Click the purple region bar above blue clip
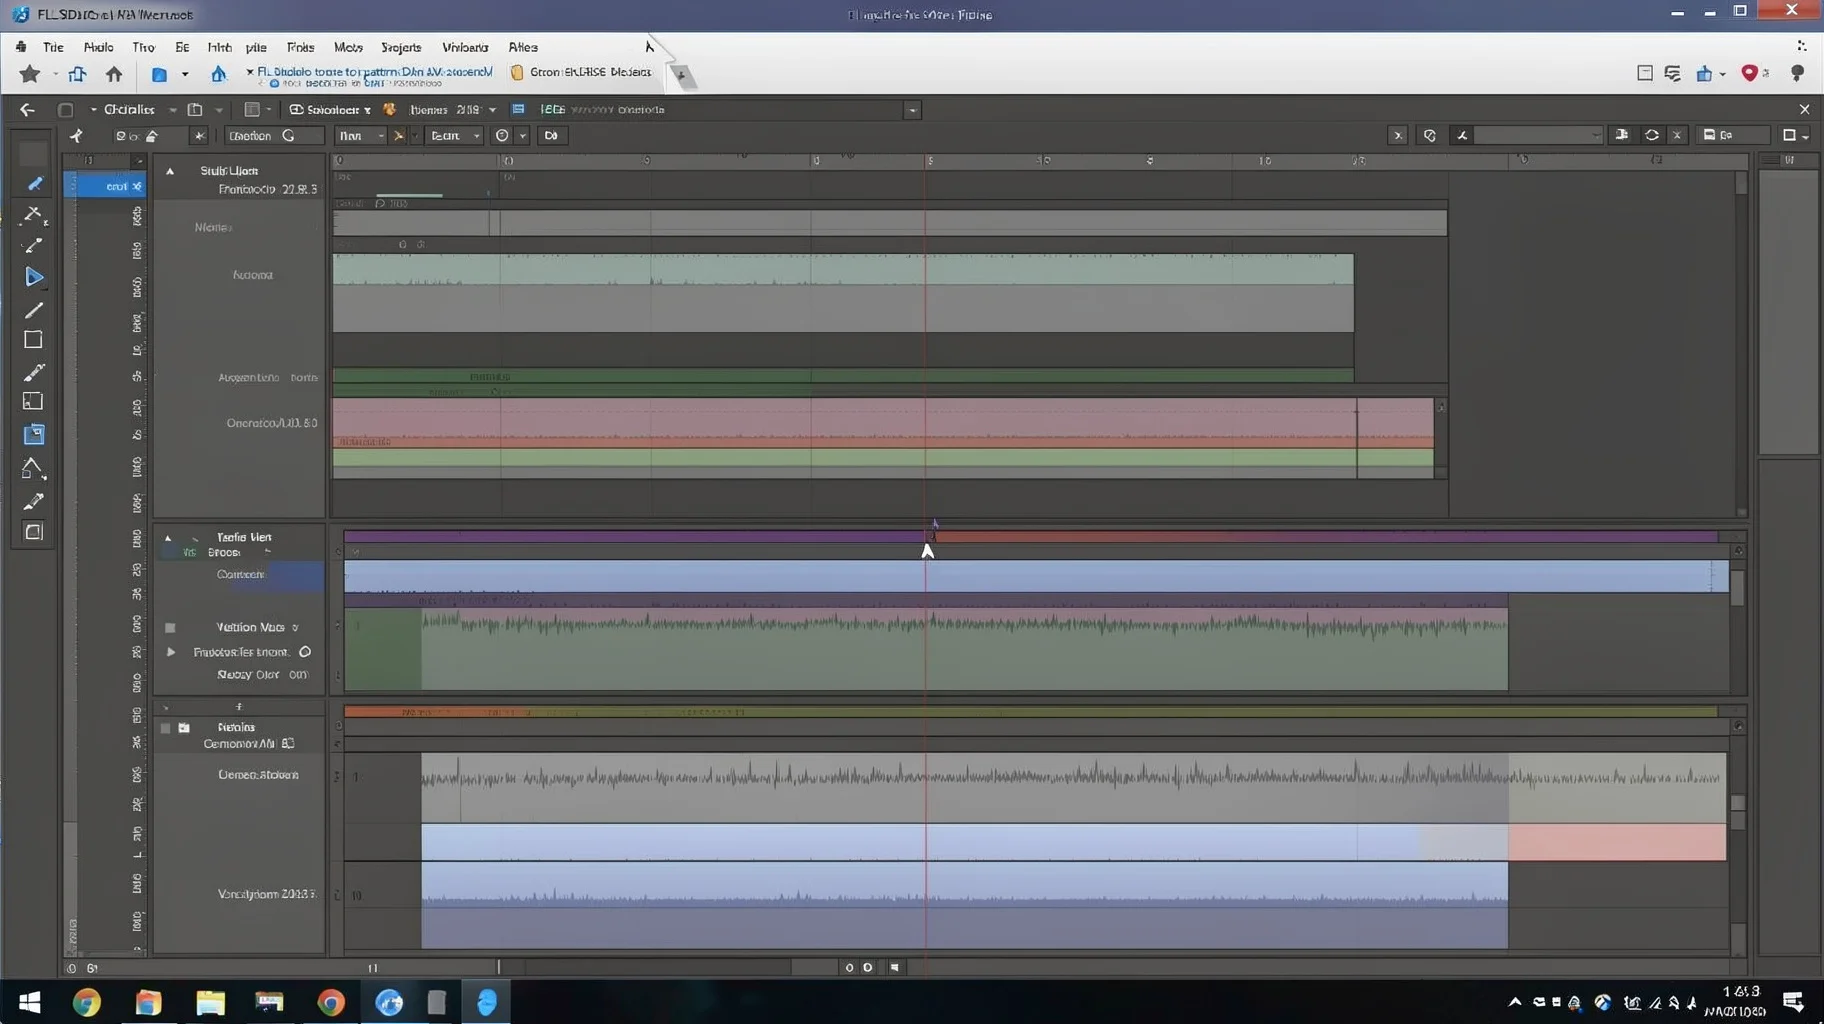Screen dimensions: 1824x1024 pyautogui.click(x=635, y=537)
